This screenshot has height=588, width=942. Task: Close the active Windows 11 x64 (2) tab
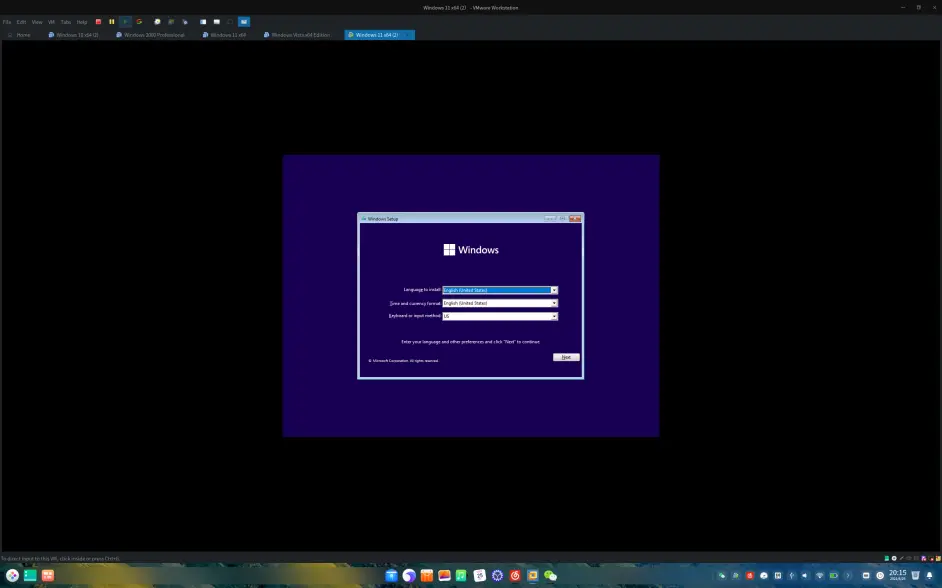click(409, 35)
